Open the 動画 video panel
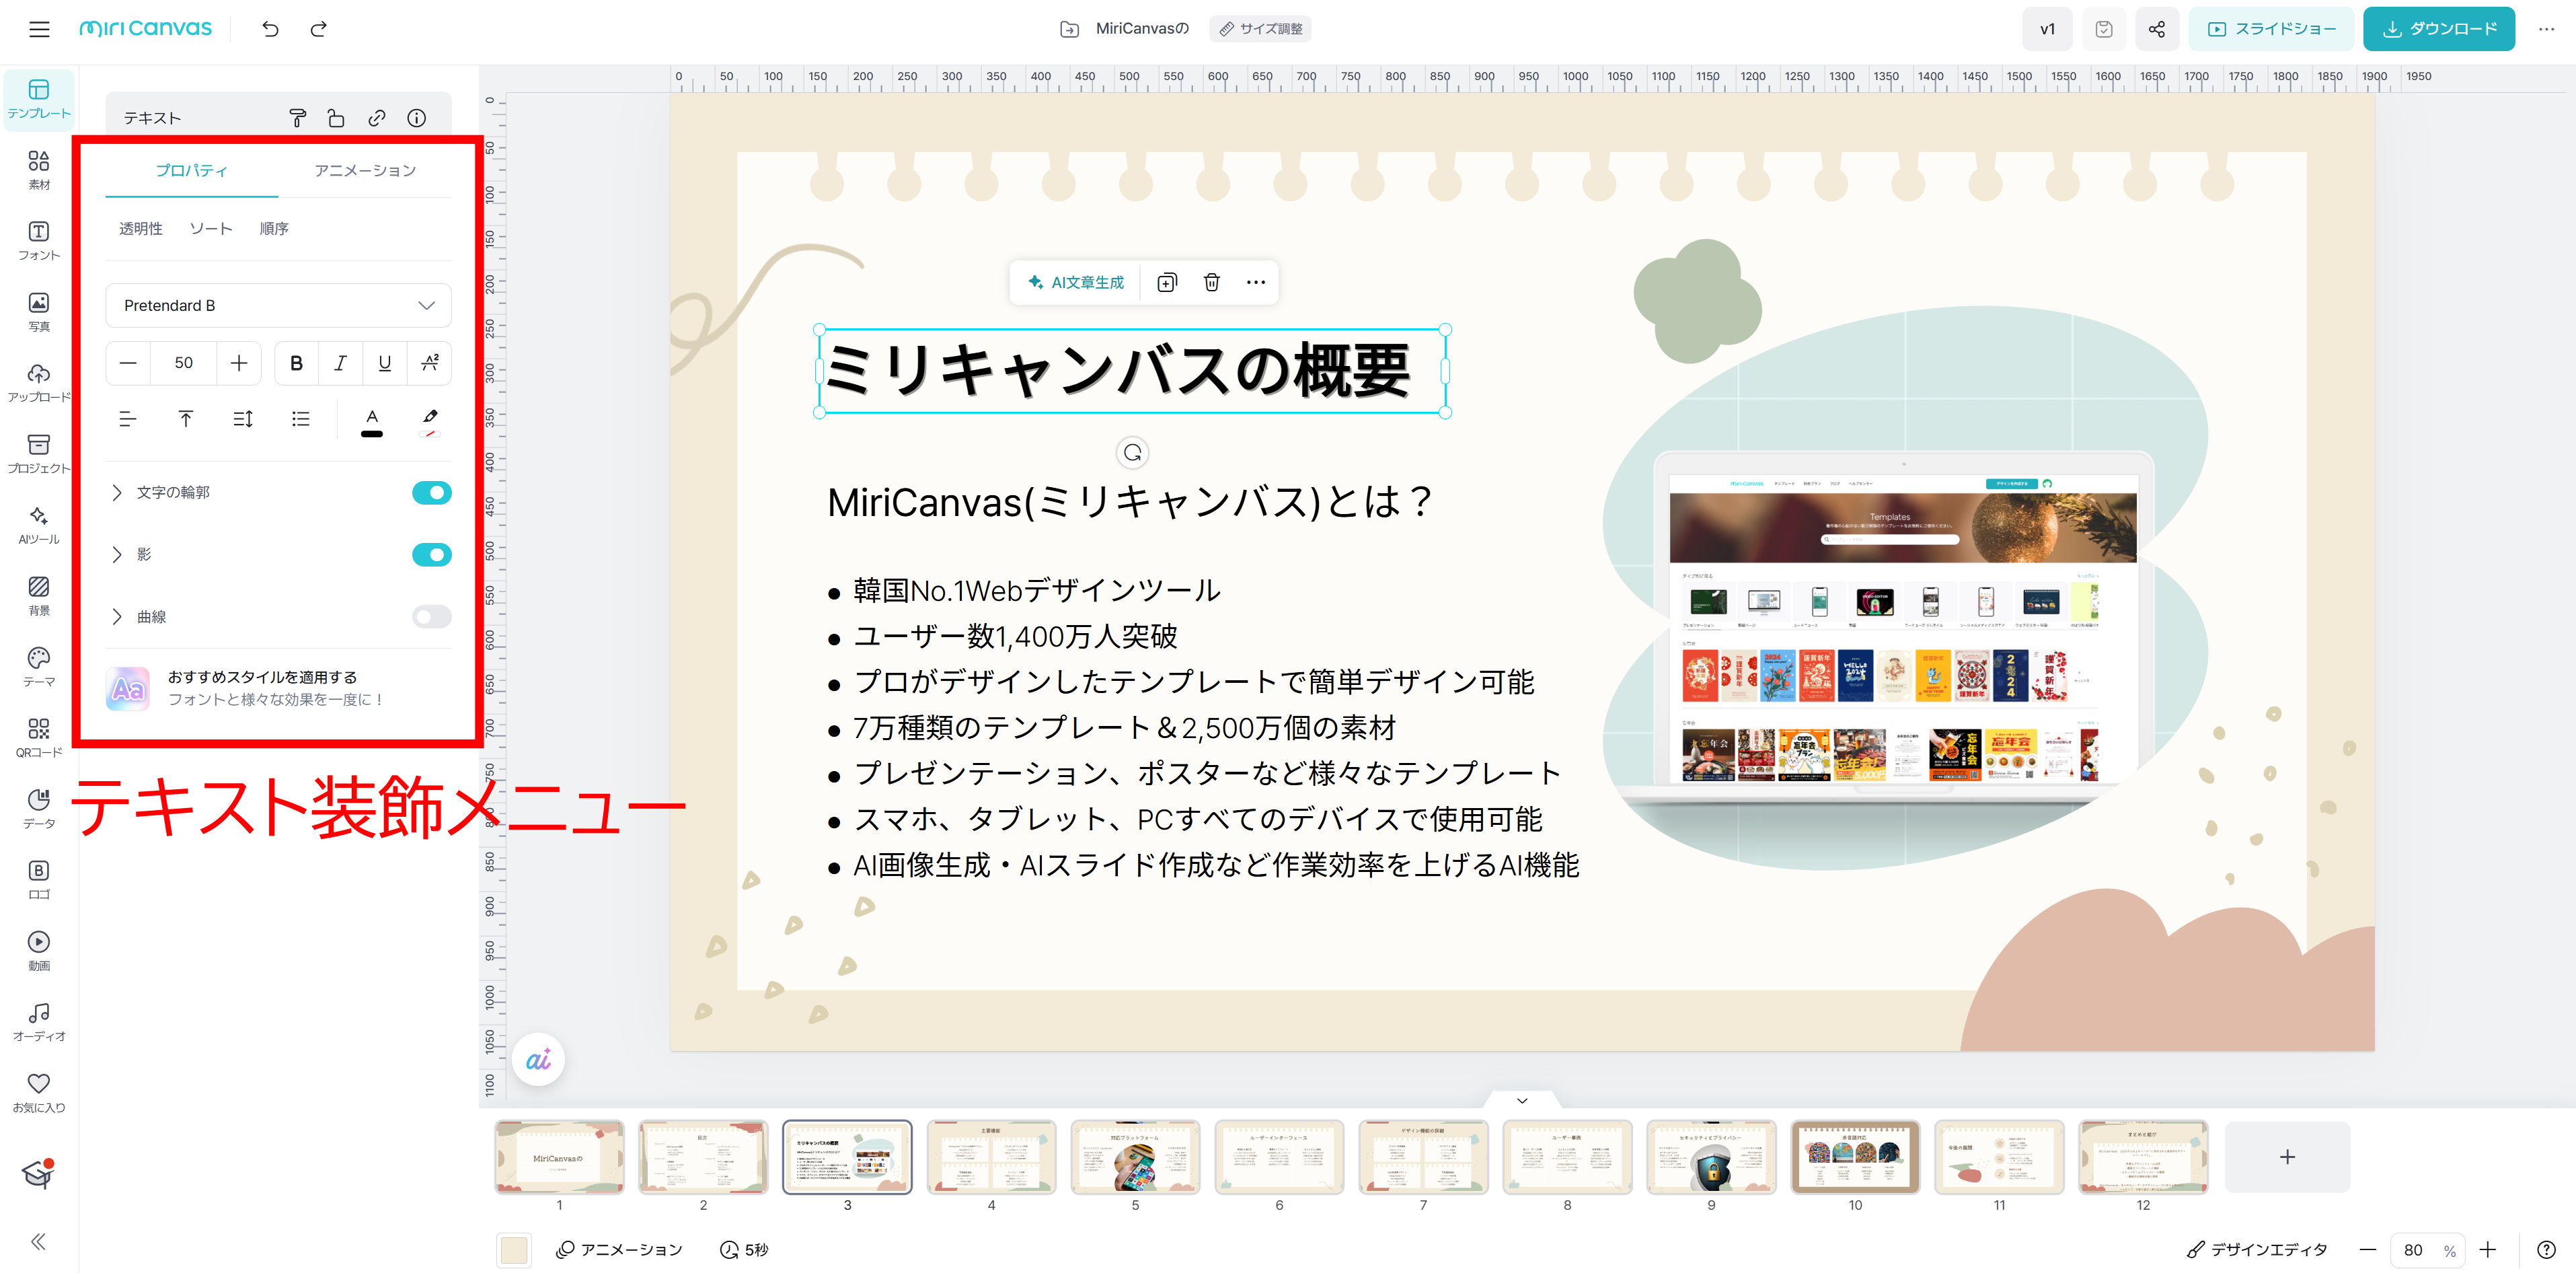The image size is (2576, 1273). click(39, 951)
